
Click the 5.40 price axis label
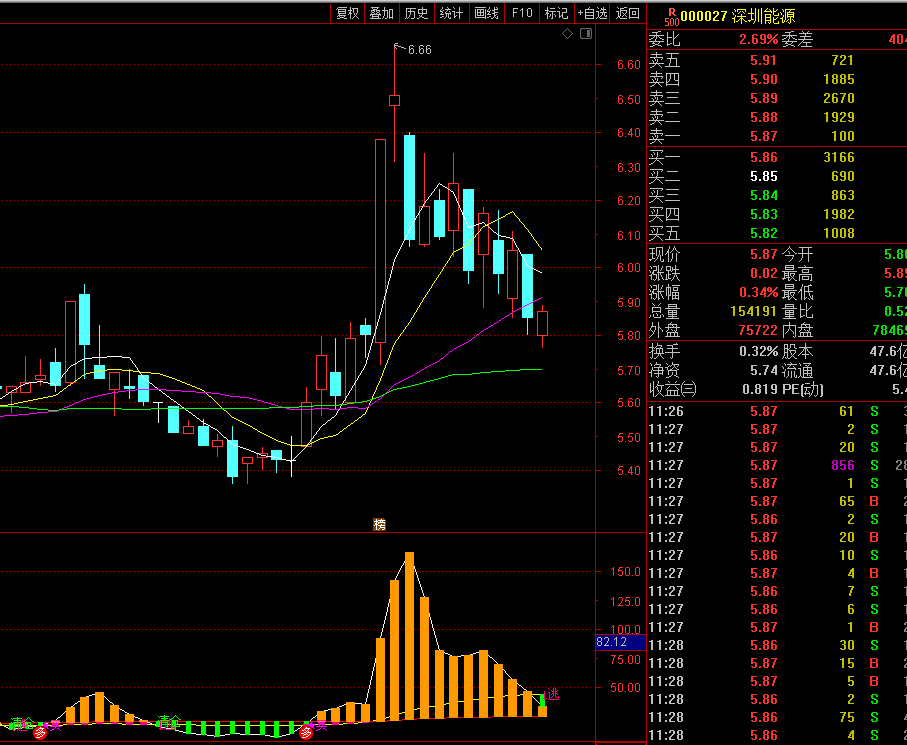[x=629, y=471]
